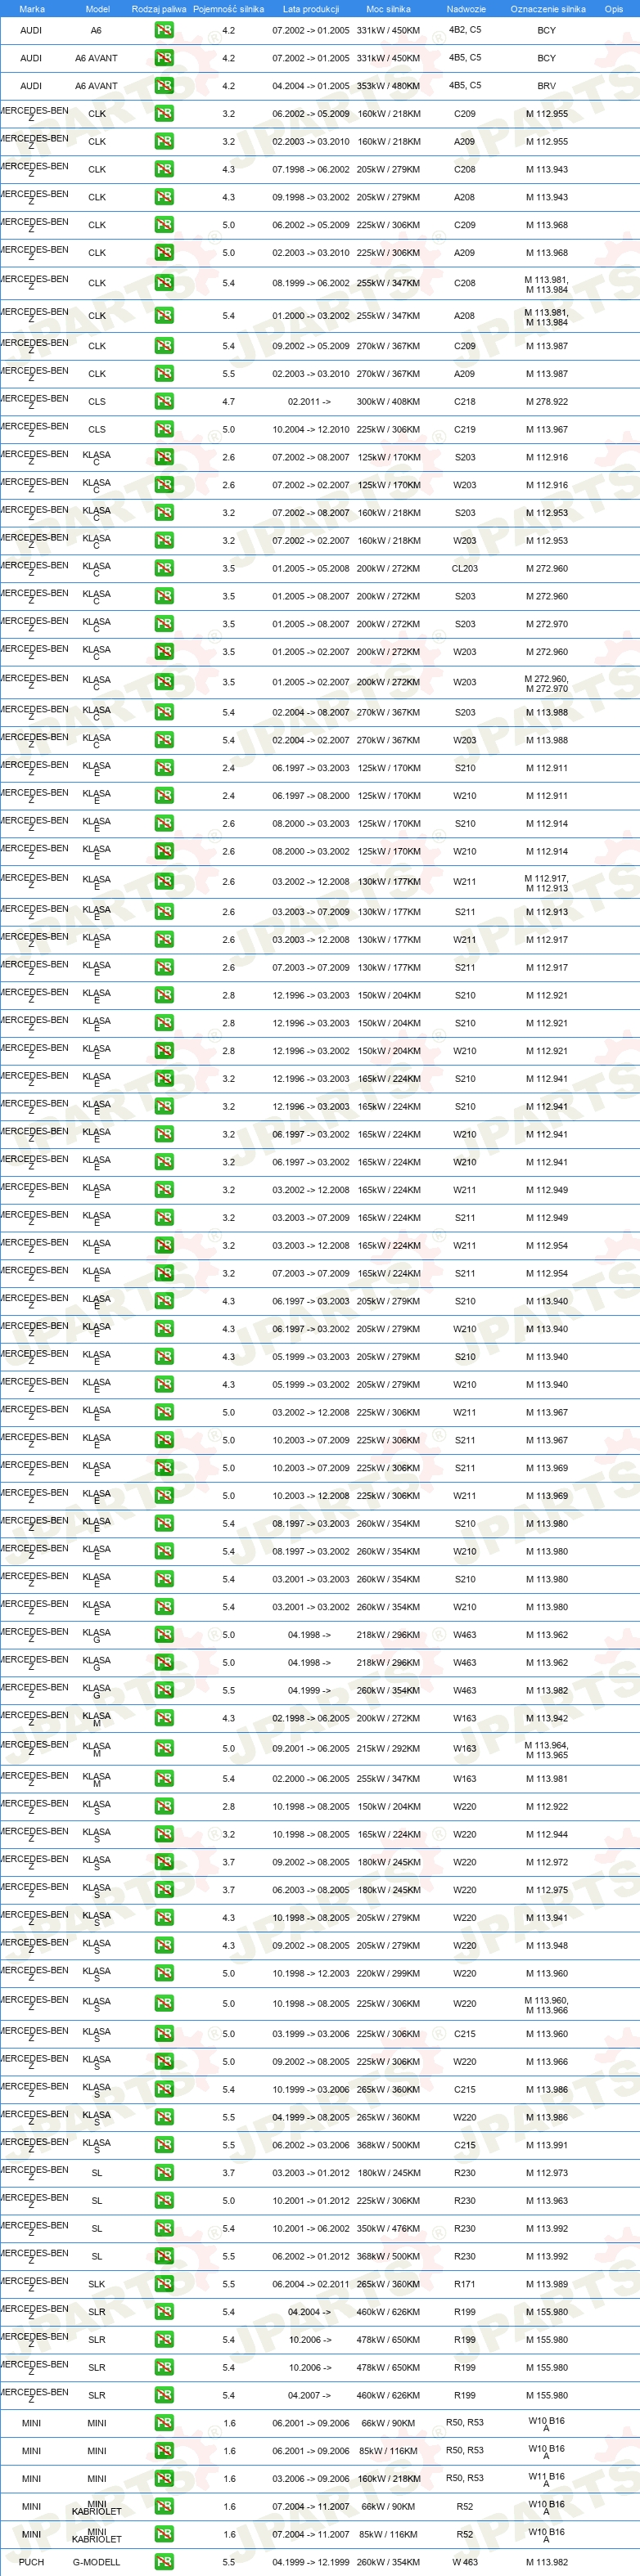Viewport: 640px width, 2576px height.
Task: Click the Lata produkcji column header
Action: click(311, 9)
